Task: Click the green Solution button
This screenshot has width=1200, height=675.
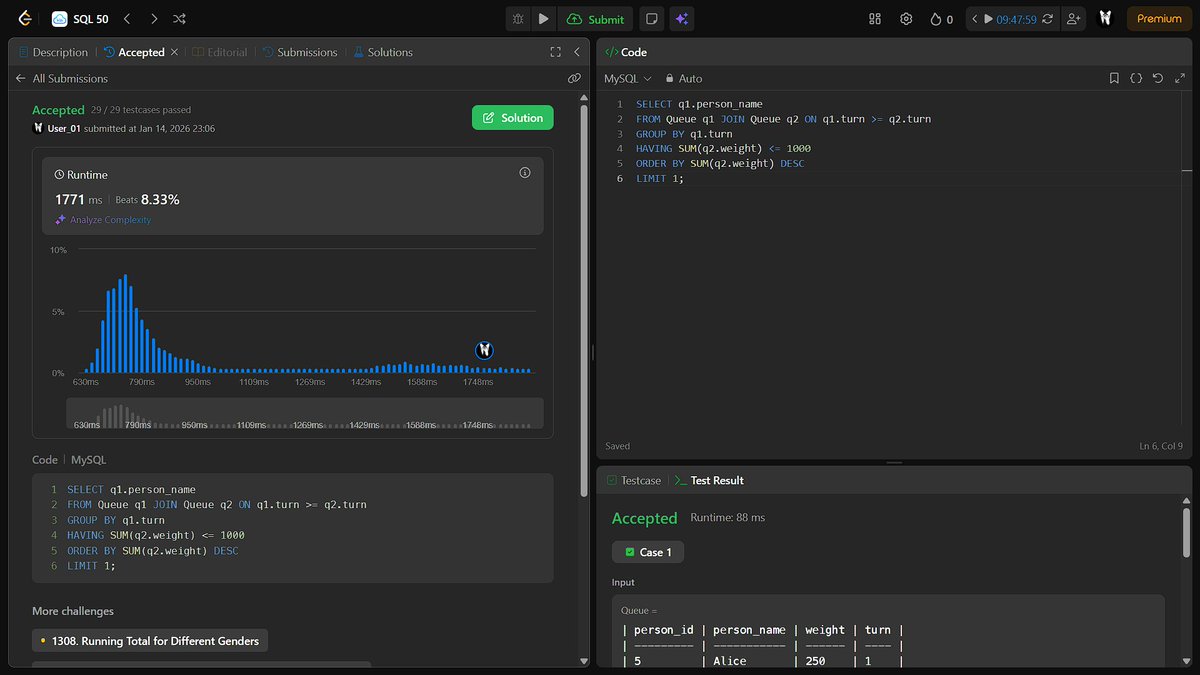Action: click(x=512, y=118)
